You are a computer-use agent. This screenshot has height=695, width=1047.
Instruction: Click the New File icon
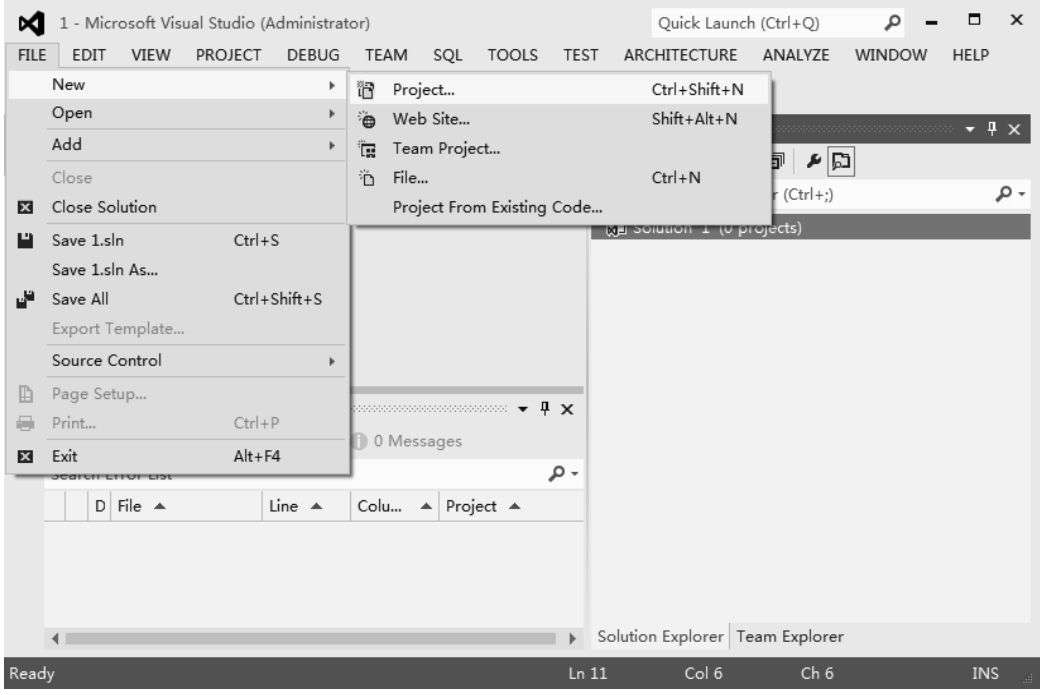[x=367, y=178]
